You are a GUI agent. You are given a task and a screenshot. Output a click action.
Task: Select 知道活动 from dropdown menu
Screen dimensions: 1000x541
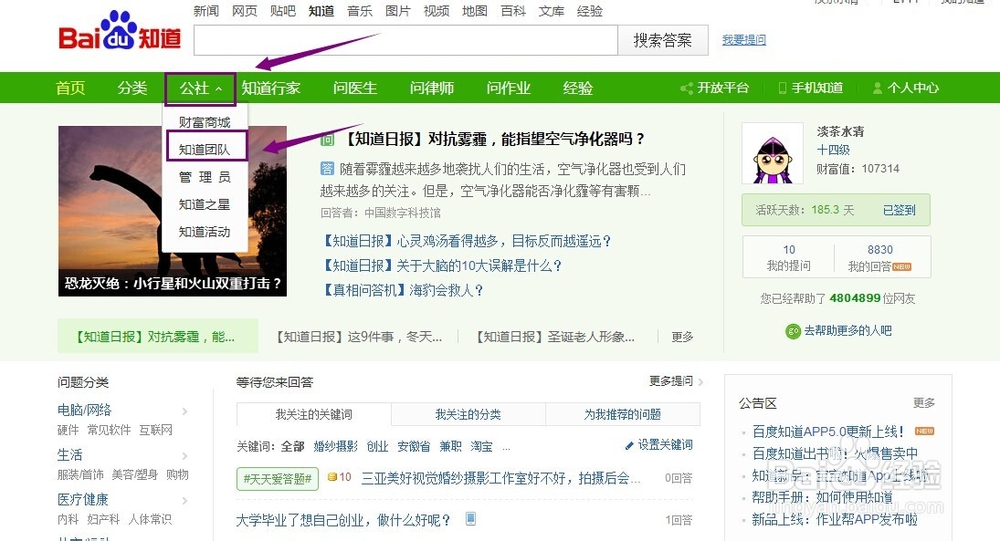coord(204,232)
